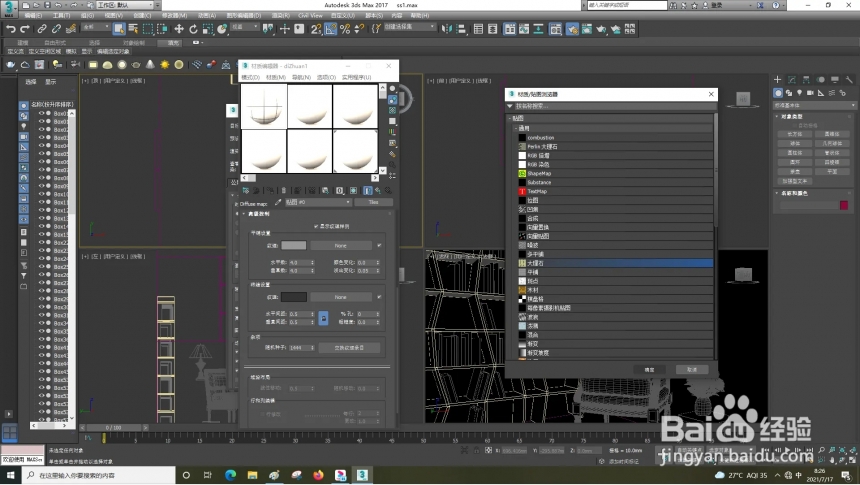Open the 编辑(E) menu
This screenshot has width=860, height=485.
click(33, 15)
